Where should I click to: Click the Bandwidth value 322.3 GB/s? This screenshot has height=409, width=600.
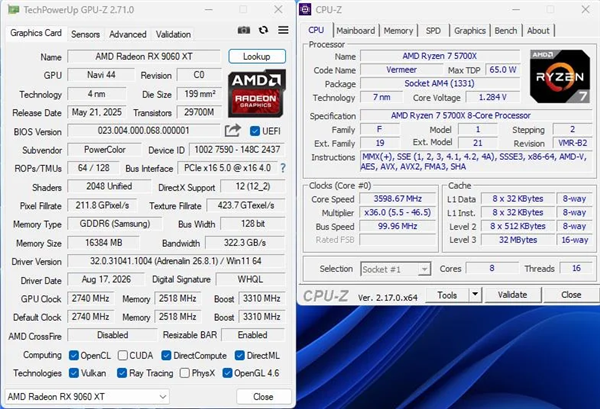click(245, 243)
